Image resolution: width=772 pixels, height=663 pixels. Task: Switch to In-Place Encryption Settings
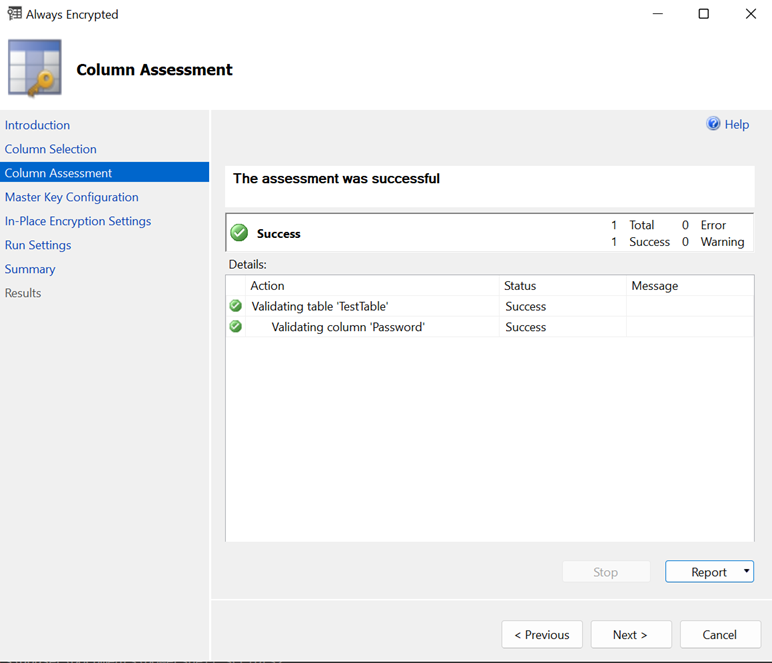coord(78,221)
